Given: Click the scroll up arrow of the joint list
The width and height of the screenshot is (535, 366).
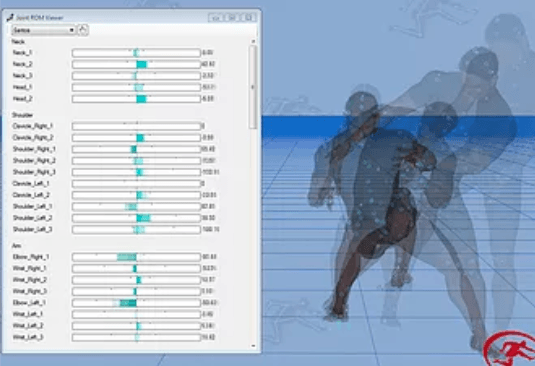Looking at the screenshot, I should (253, 41).
